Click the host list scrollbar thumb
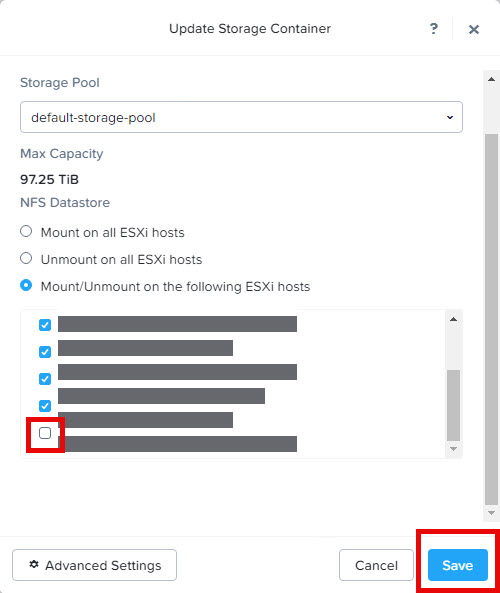This screenshot has width=500, height=593. coord(453,405)
